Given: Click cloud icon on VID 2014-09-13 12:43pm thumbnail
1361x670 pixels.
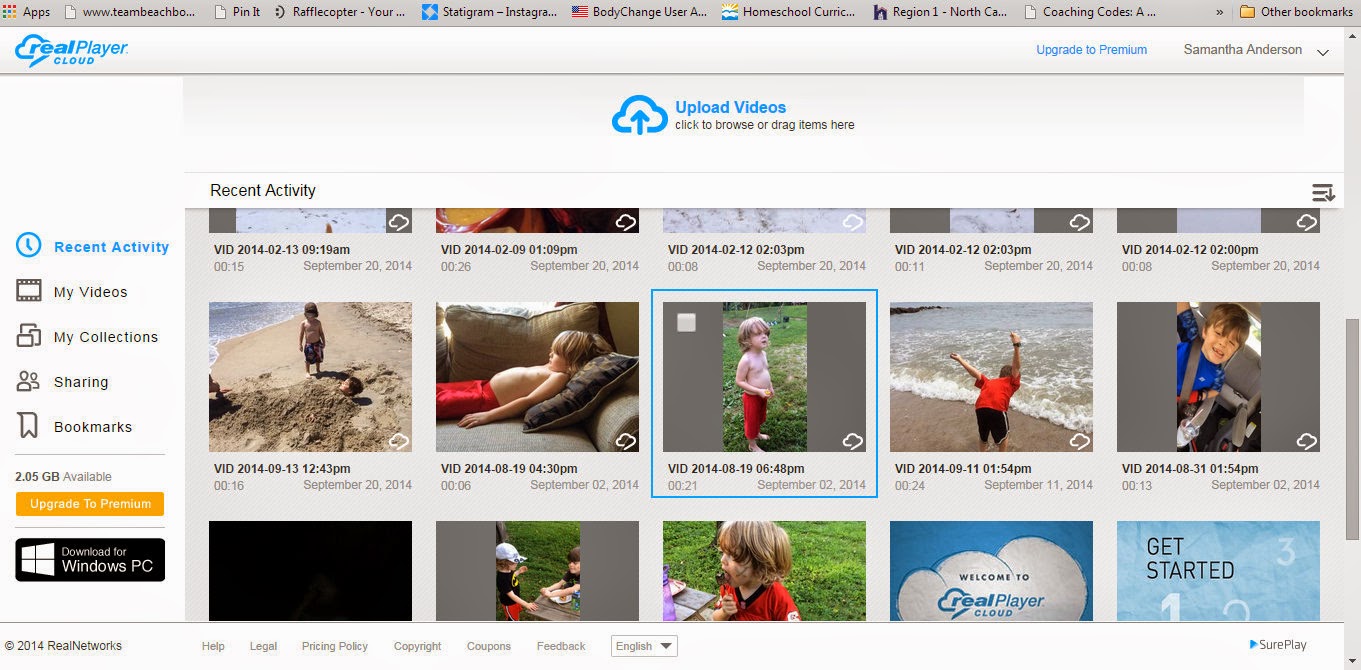Looking at the screenshot, I should pyautogui.click(x=398, y=441).
